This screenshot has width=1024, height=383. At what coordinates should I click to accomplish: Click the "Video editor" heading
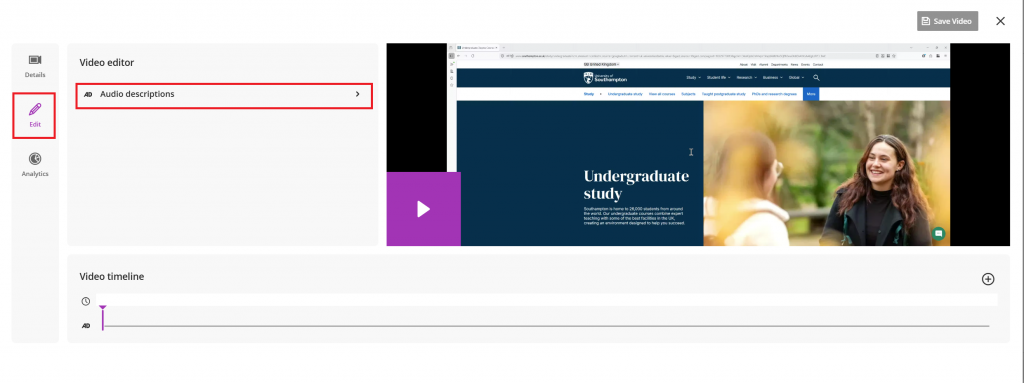(x=106, y=63)
